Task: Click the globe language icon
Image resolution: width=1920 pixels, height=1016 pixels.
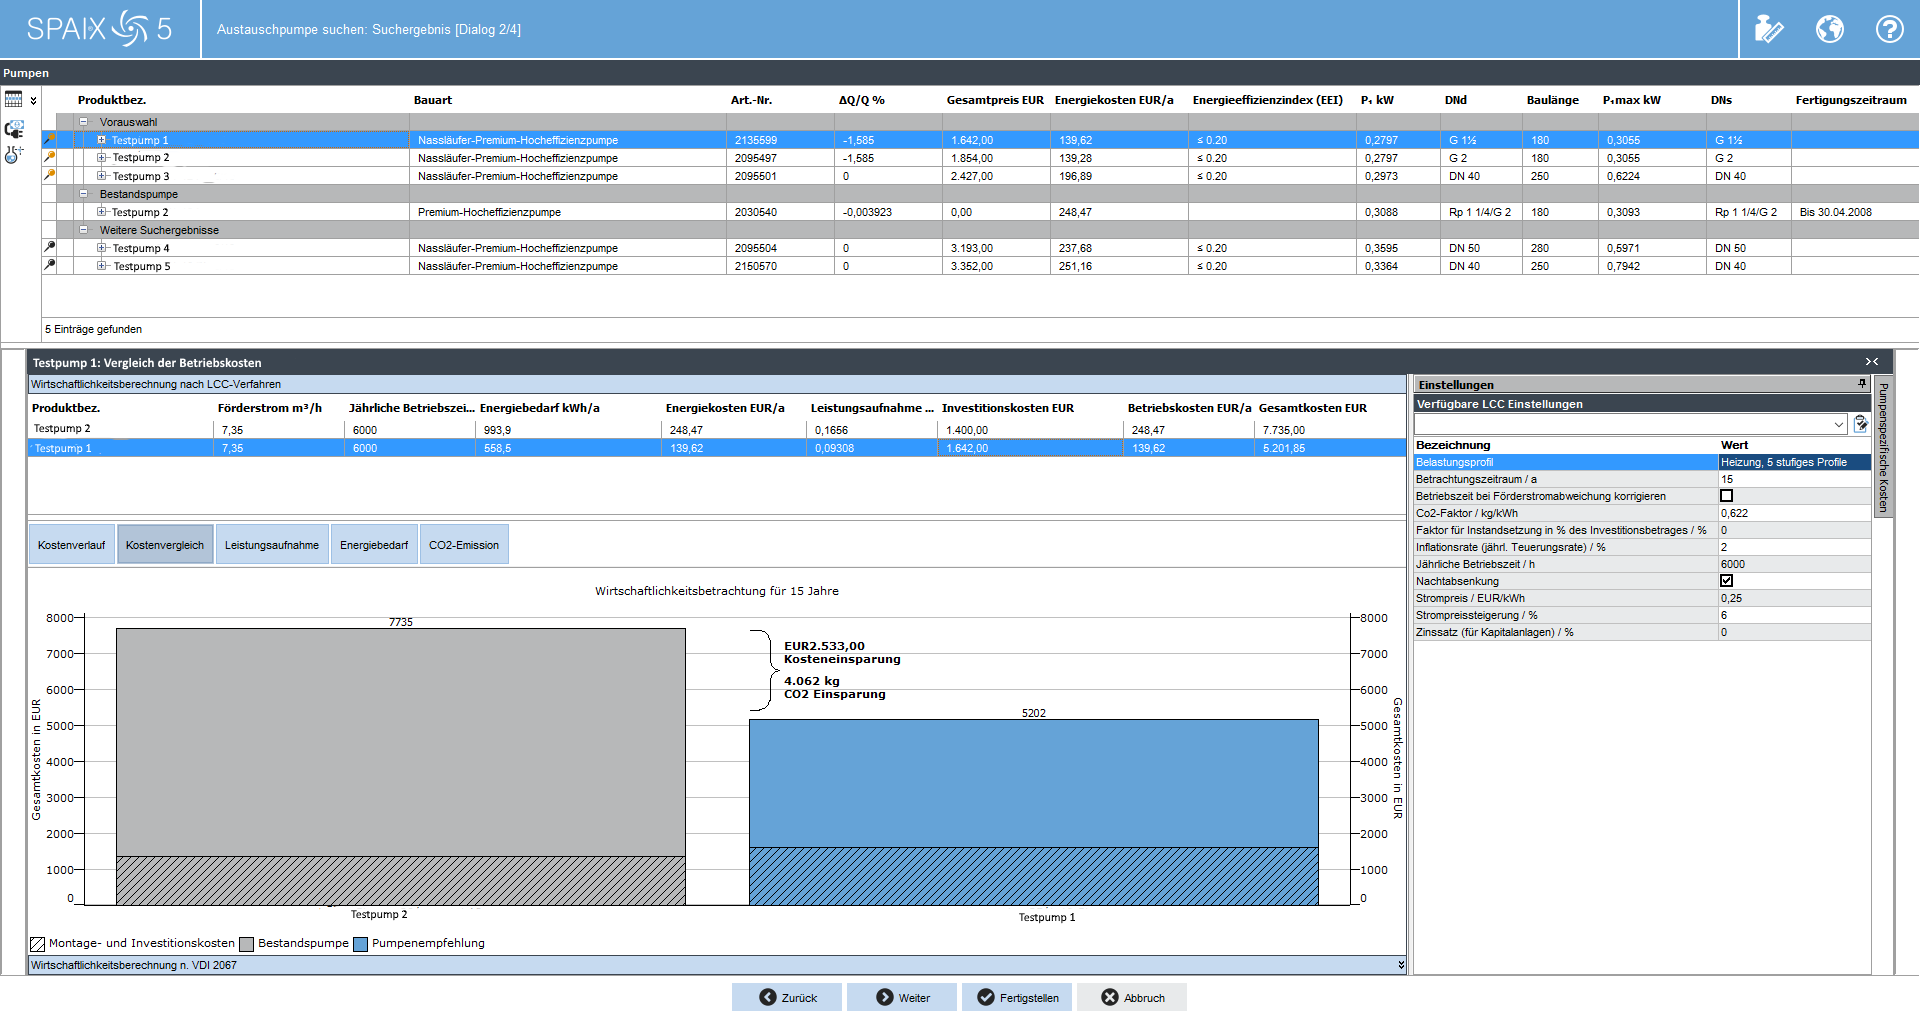Action: pyautogui.click(x=1829, y=29)
